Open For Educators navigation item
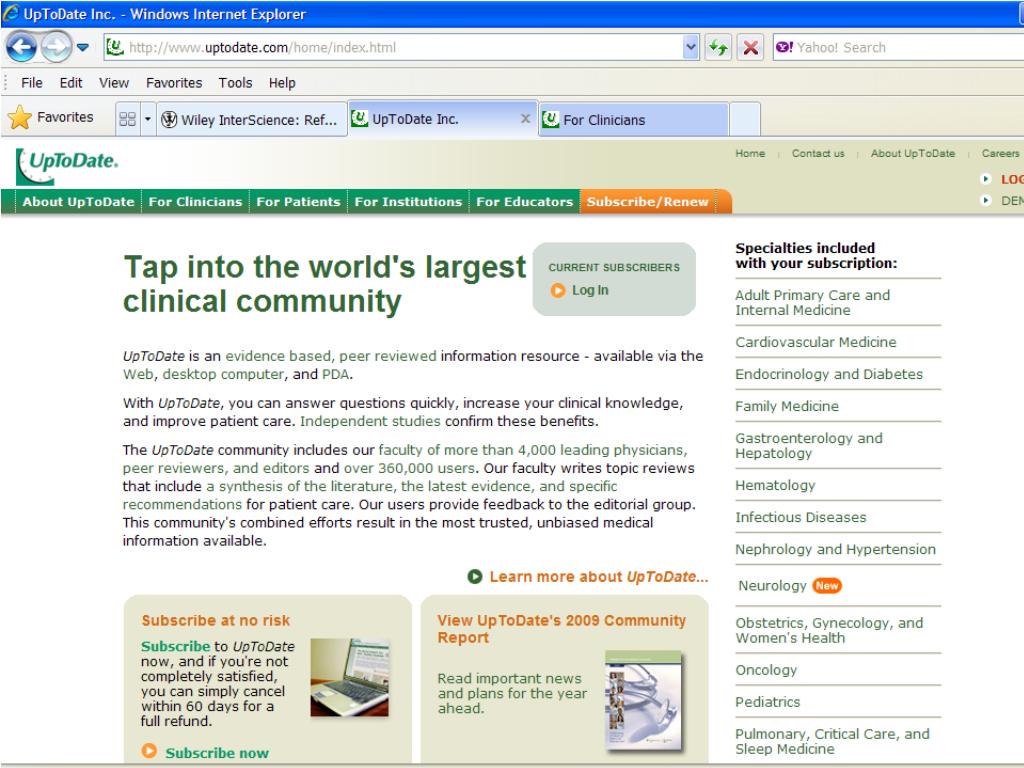The width and height of the screenshot is (1024, 768). point(524,202)
